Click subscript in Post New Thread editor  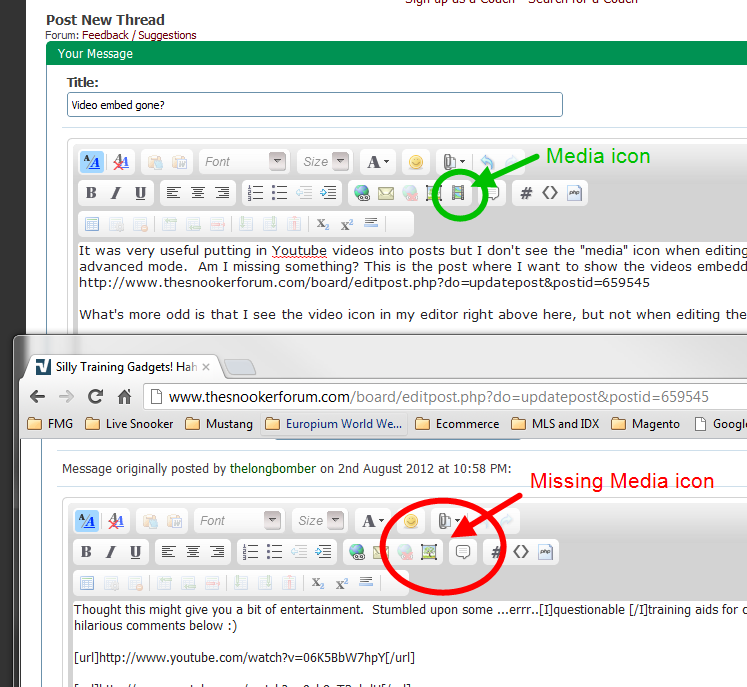323,224
